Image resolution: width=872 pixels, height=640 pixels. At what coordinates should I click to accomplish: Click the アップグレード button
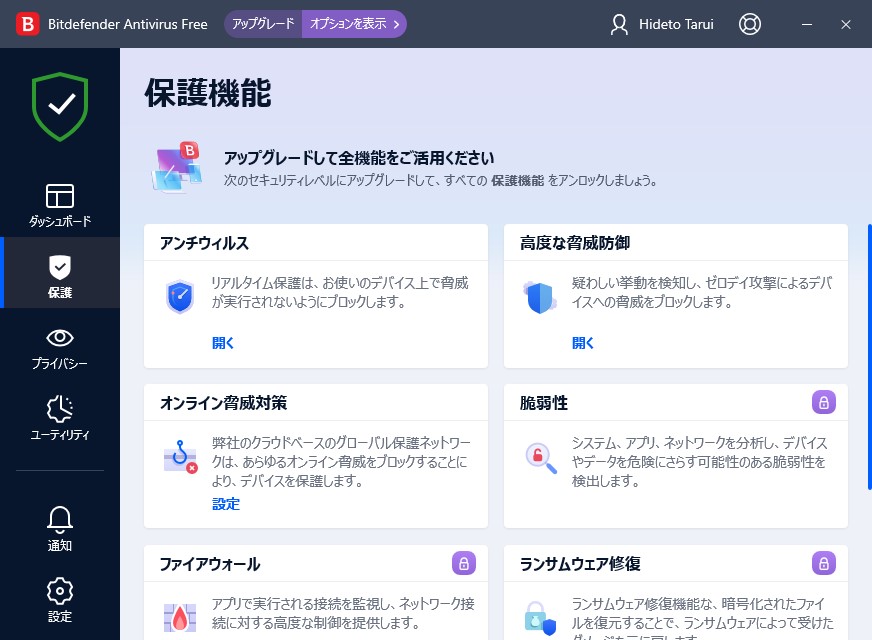click(262, 23)
